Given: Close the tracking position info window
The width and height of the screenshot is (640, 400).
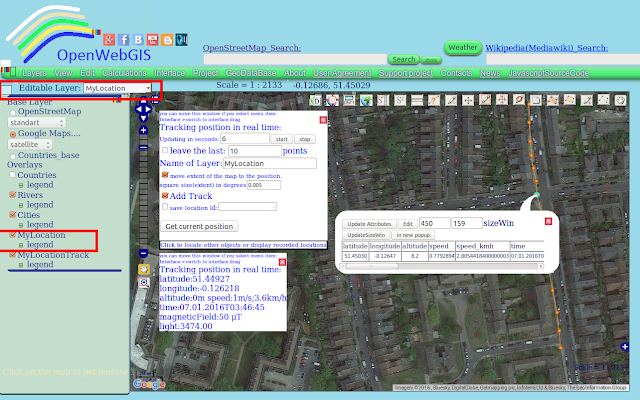Looking at the screenshot, I should click(x=282, y=262).
